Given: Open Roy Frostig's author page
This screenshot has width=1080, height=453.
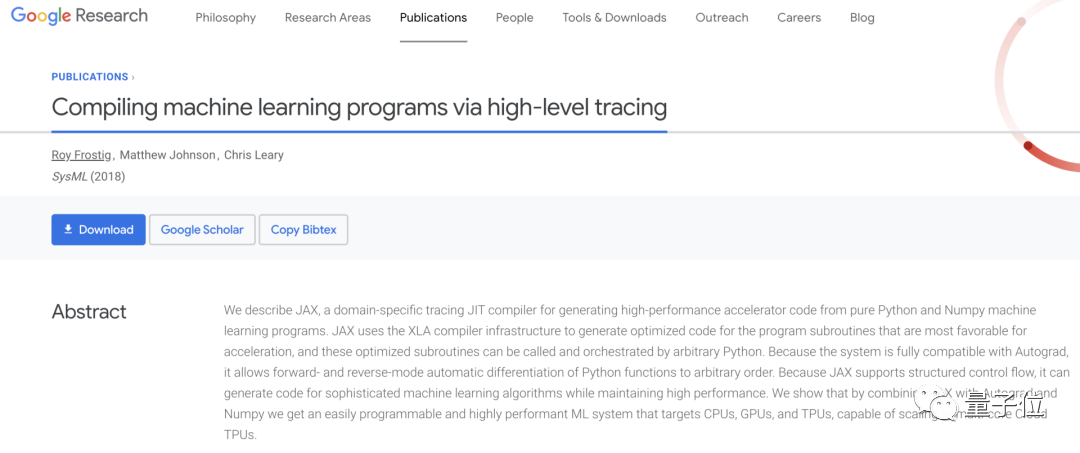Looking at the screenshot, I should (x=81, y=155).
